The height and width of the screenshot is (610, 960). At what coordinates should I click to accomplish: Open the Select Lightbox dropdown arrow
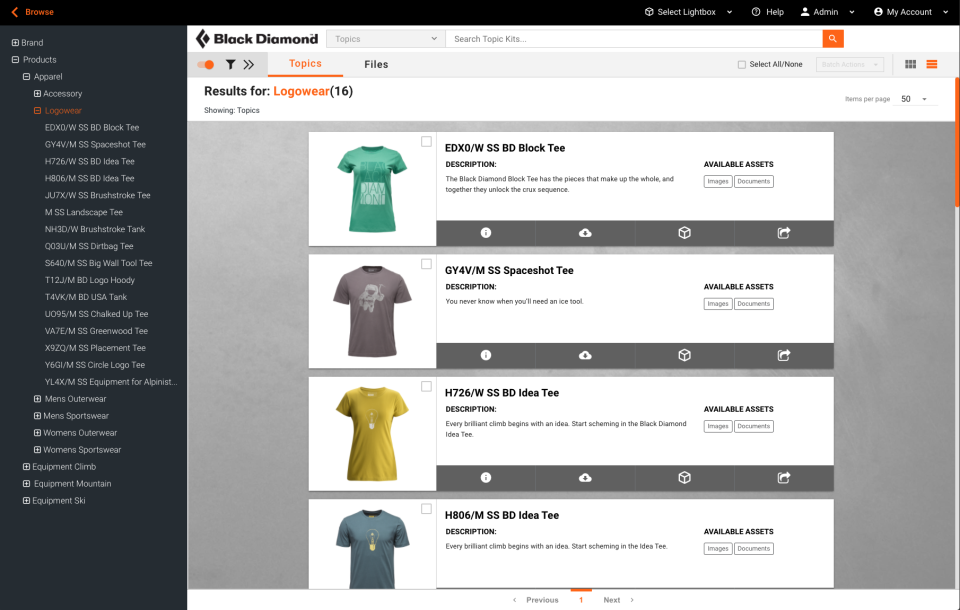[x=729, y=12]
